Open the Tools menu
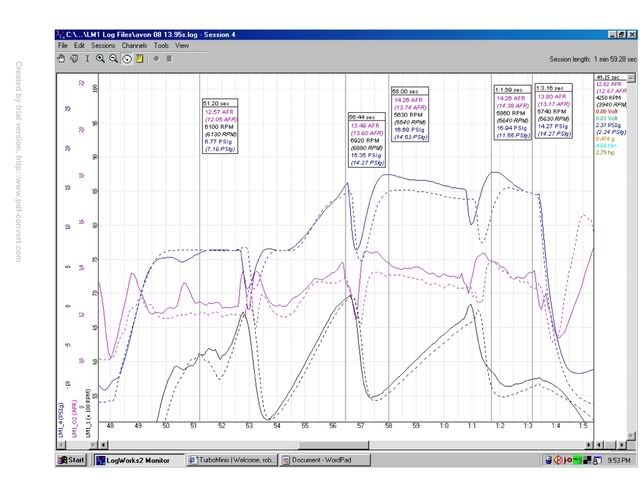 pyautogui.click(x=161, y=46)
